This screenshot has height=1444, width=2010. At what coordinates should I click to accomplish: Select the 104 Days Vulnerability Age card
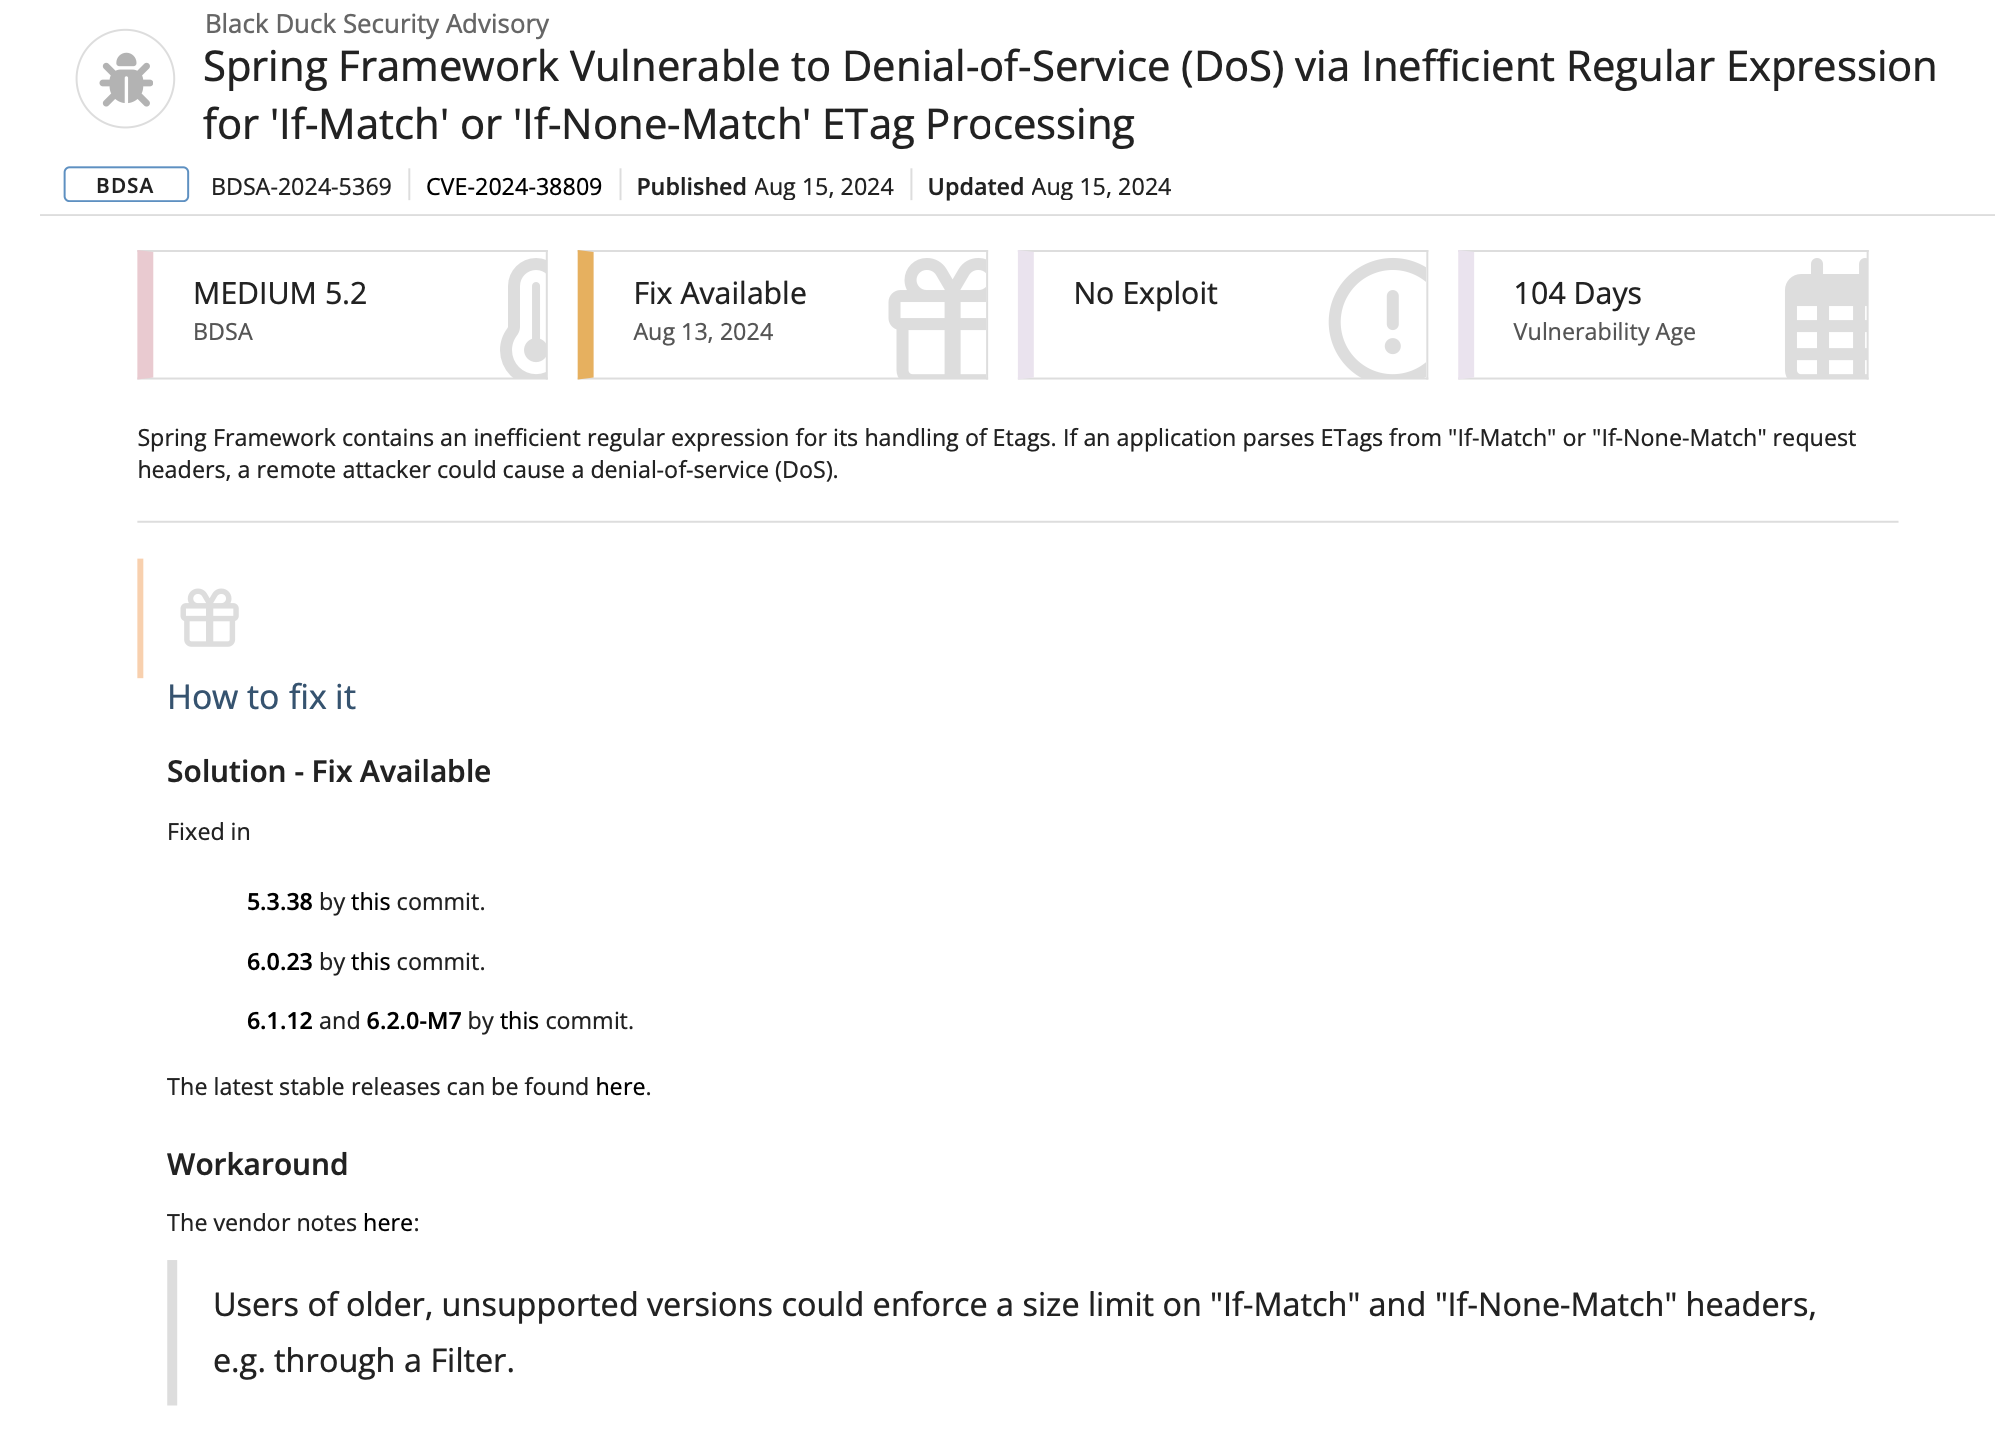click(1662, 315)
